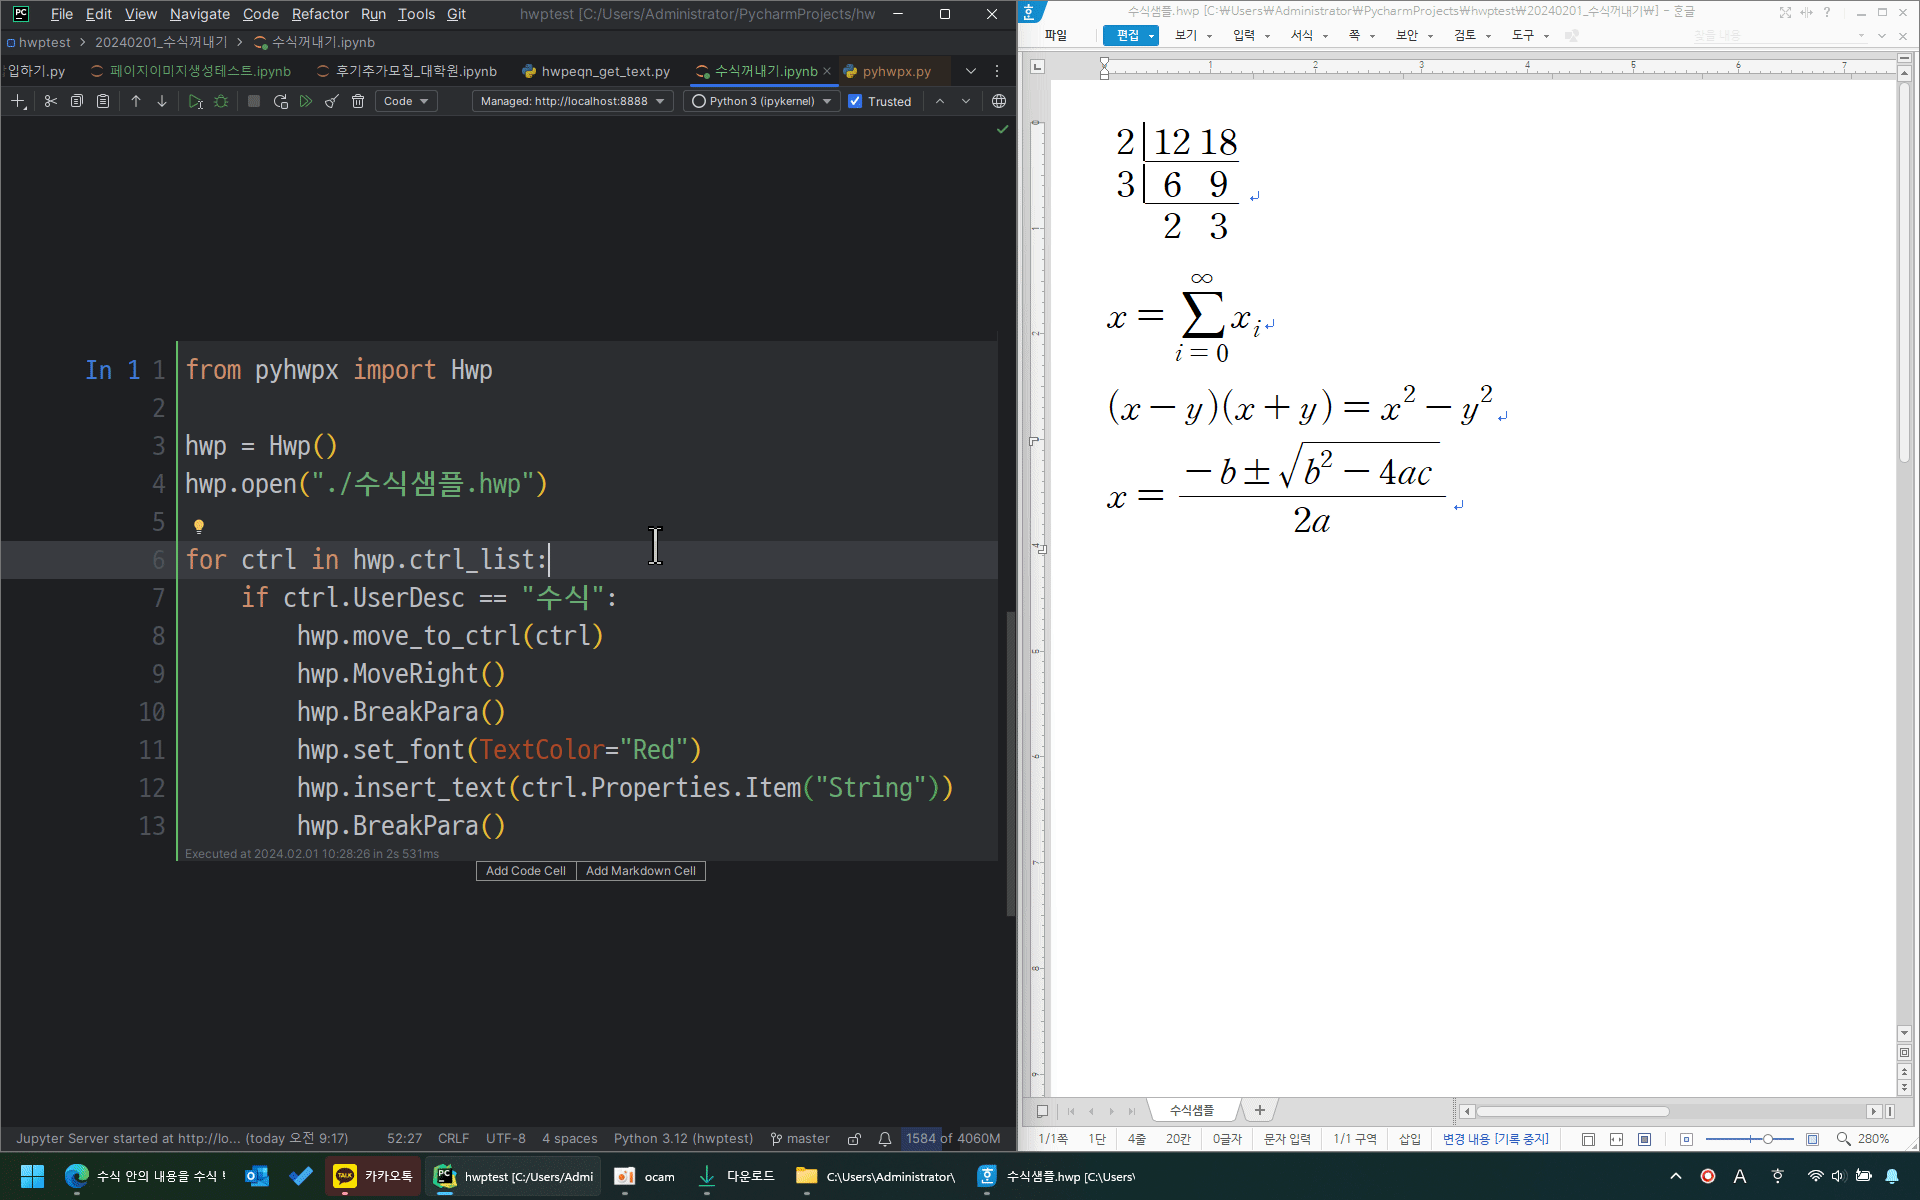Run all cells in notebook
Image resolution: width=1920 pixels, height=1200 pixels.
coord(306,101)
